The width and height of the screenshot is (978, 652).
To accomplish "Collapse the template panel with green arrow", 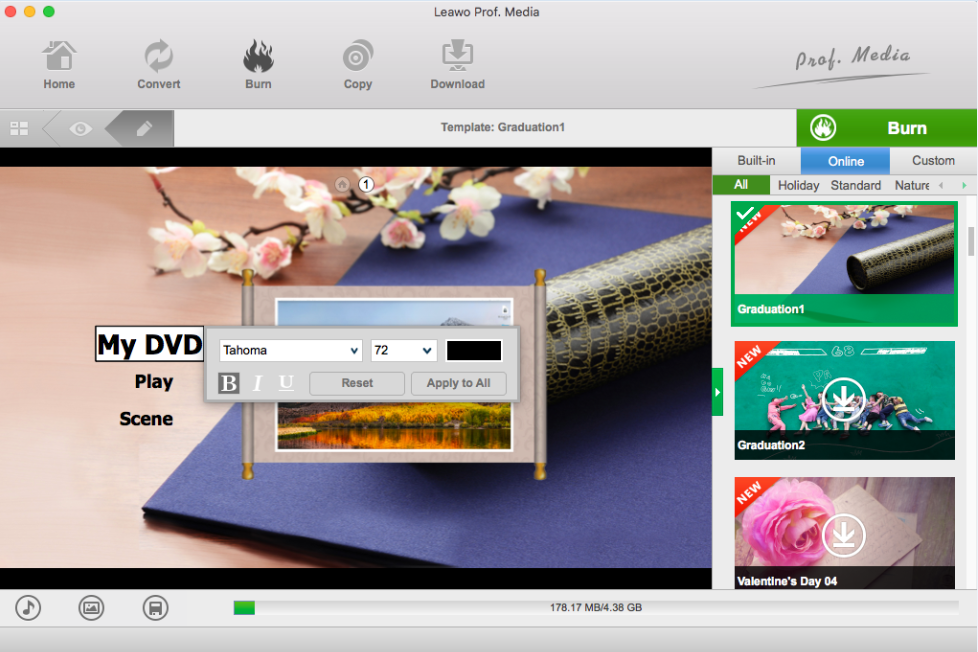I will point(717,392).
